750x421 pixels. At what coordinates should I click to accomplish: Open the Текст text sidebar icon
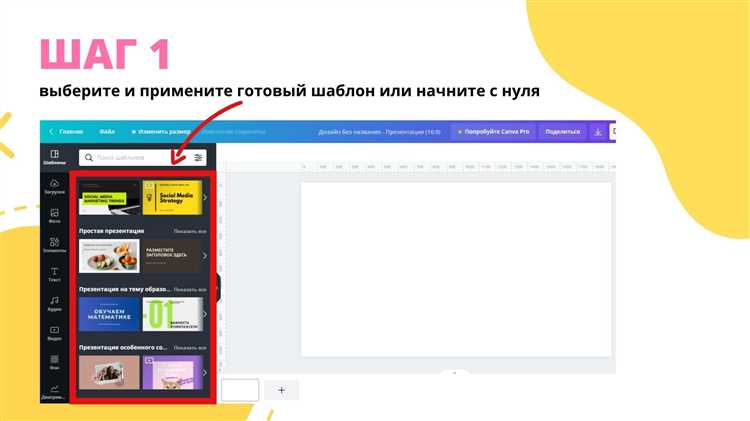tap(55, 274)
